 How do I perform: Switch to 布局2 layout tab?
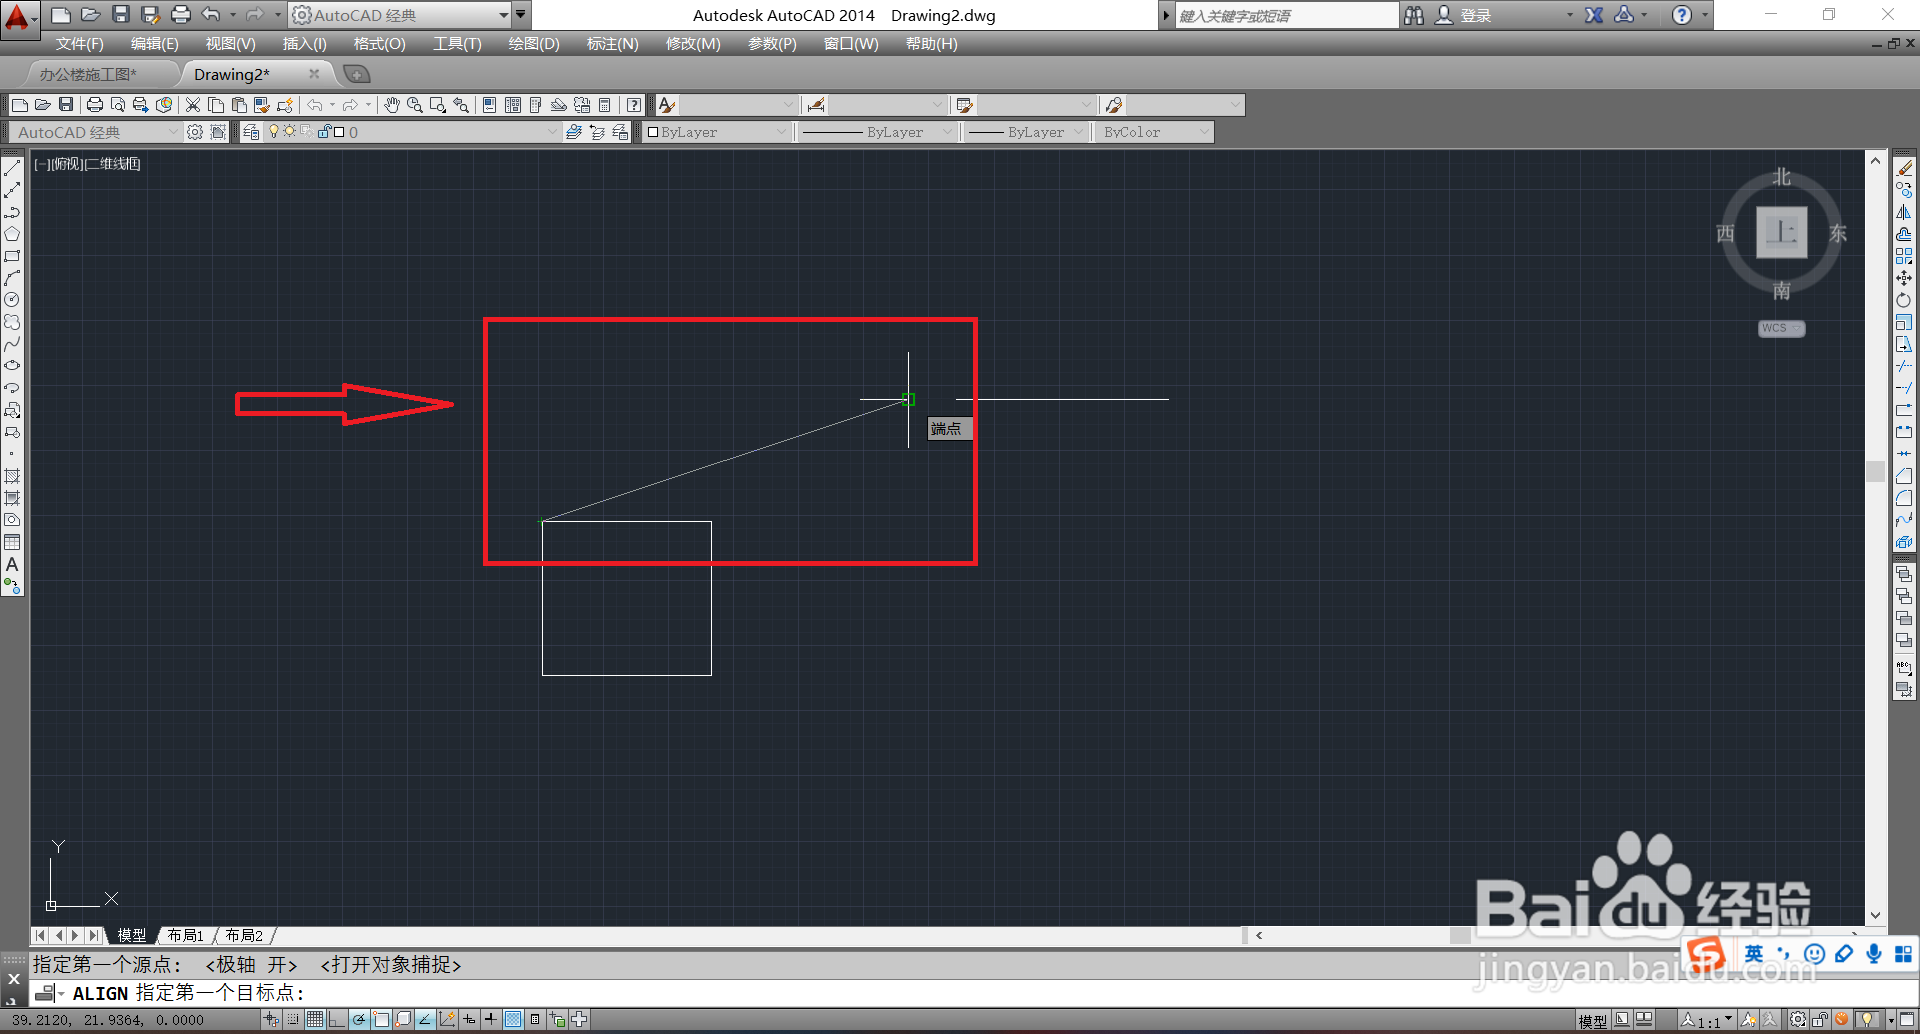click(244, 936)
